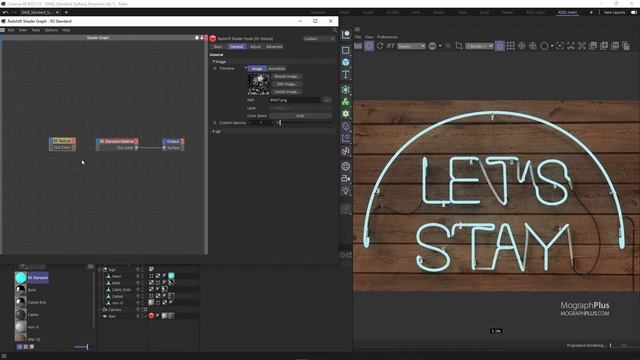Screen dimensions: 640x360
Task: Click the Reload Image button
Action: click(x=287, y=76)
